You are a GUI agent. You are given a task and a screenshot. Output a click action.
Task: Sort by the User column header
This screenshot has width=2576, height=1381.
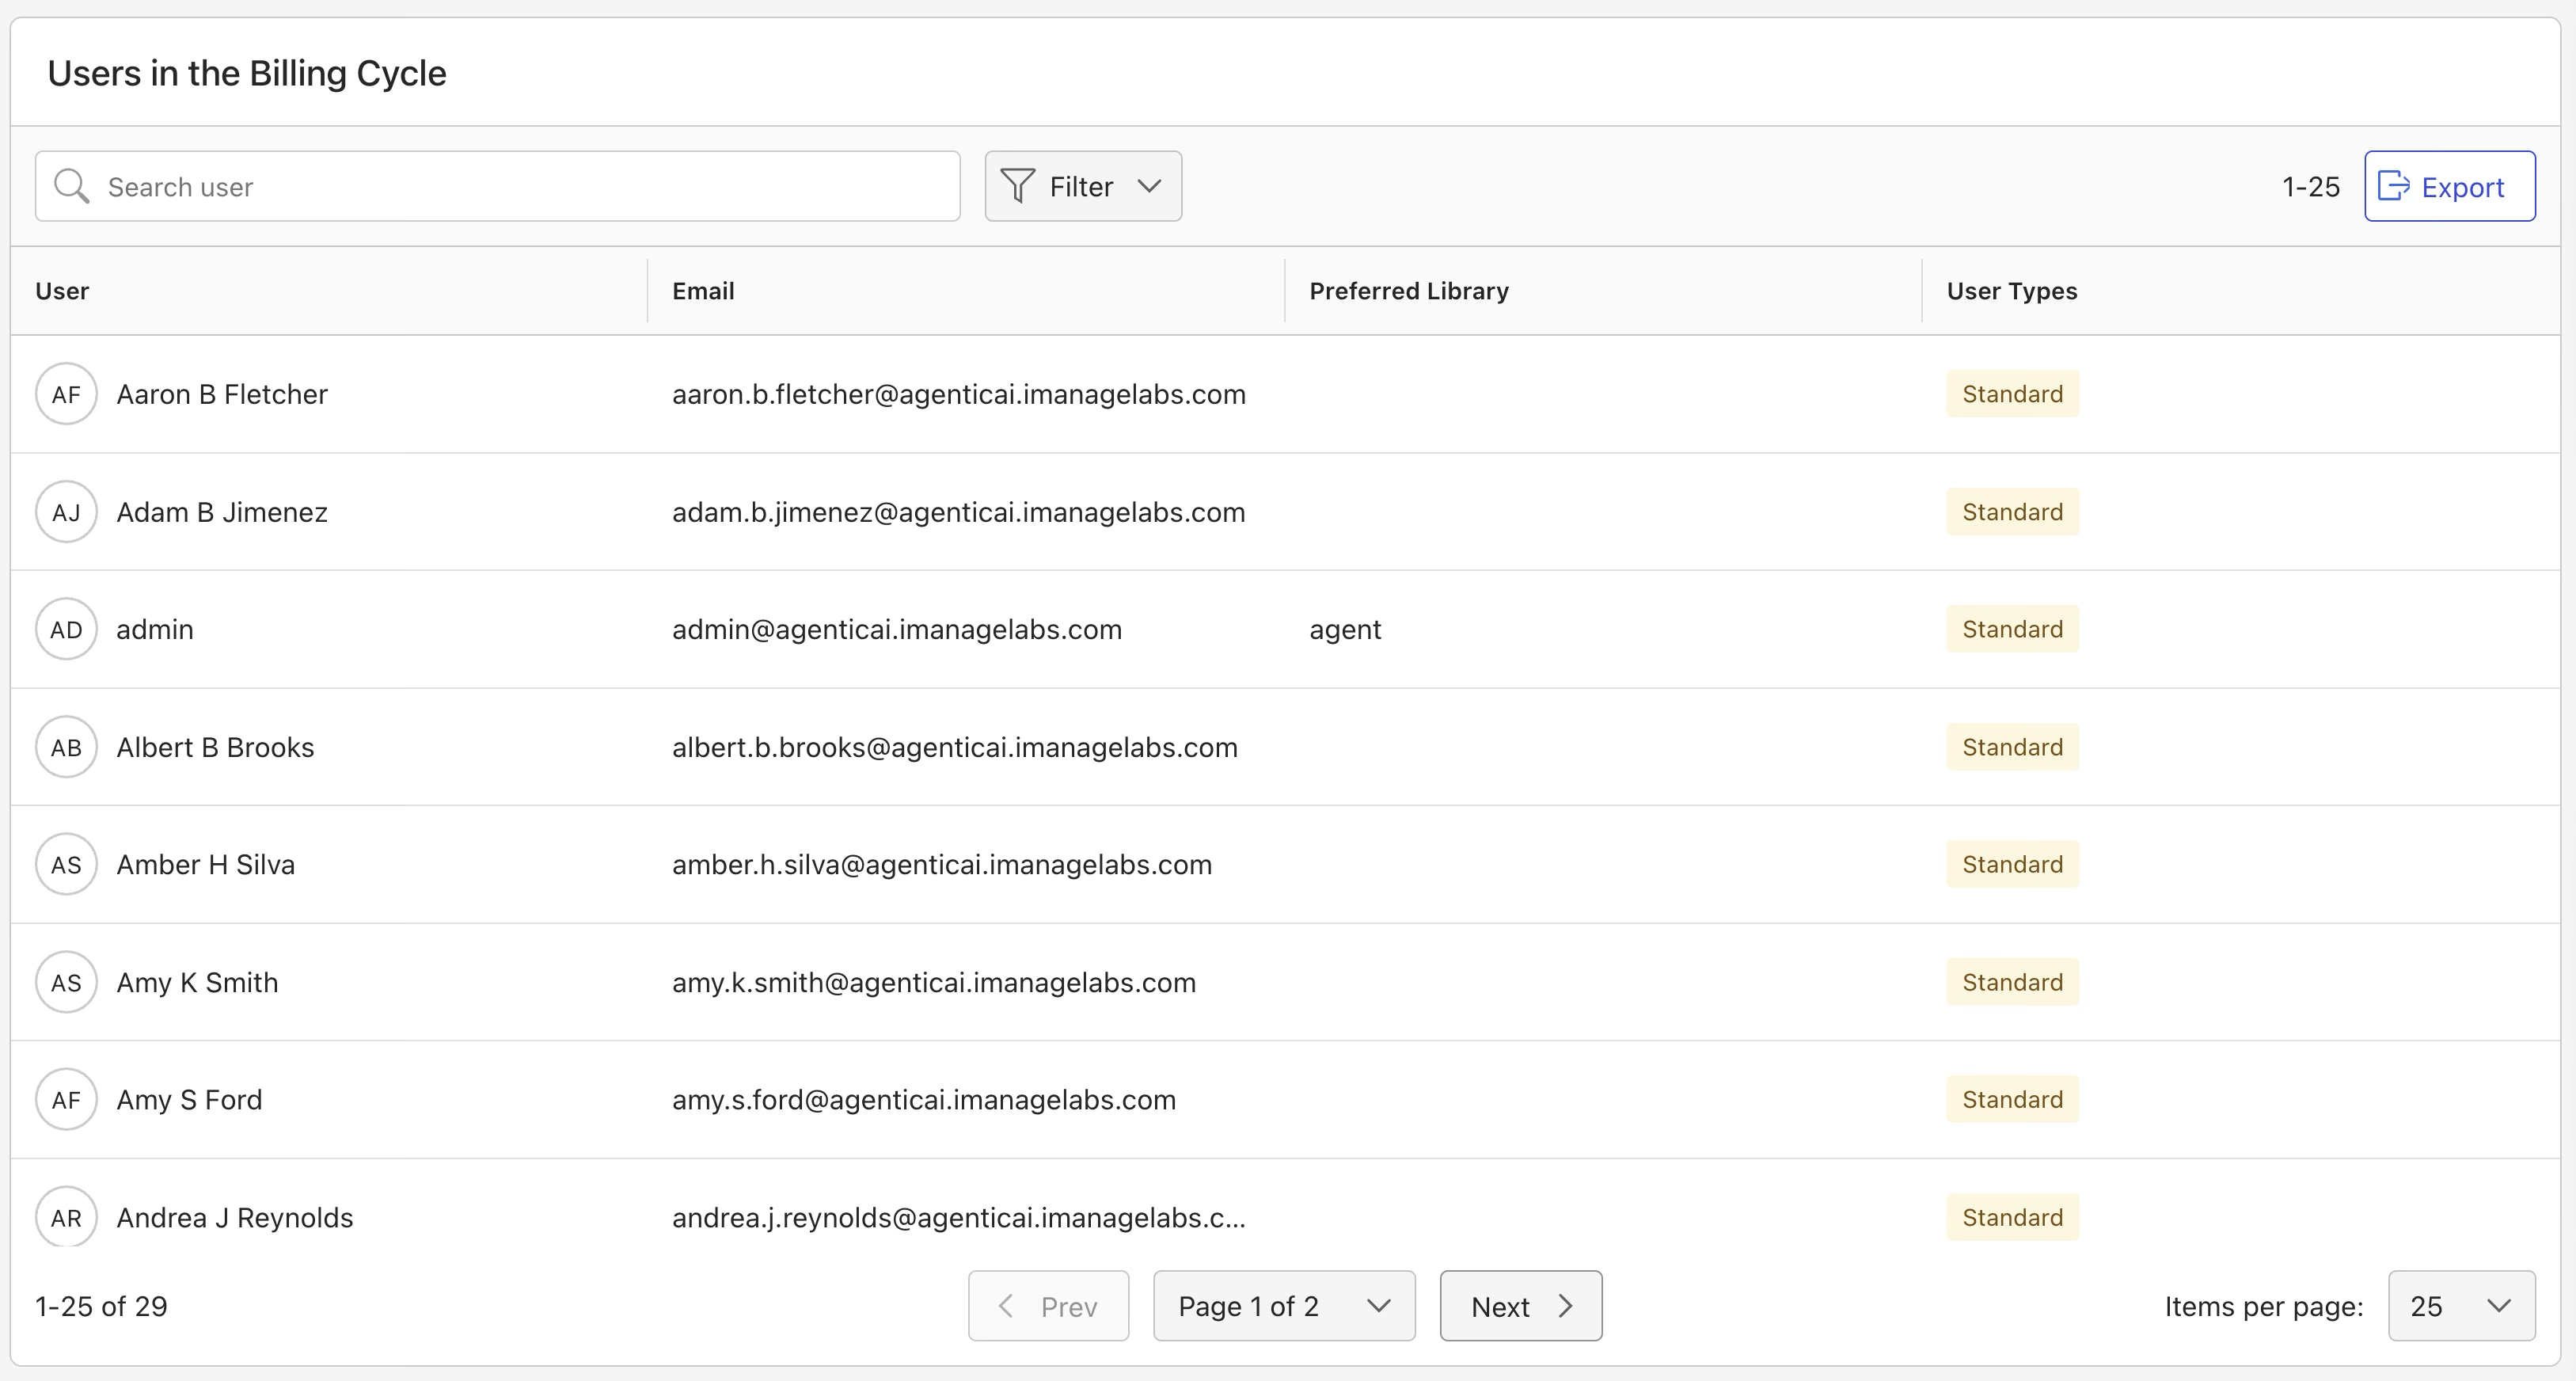tap(62, 291)
